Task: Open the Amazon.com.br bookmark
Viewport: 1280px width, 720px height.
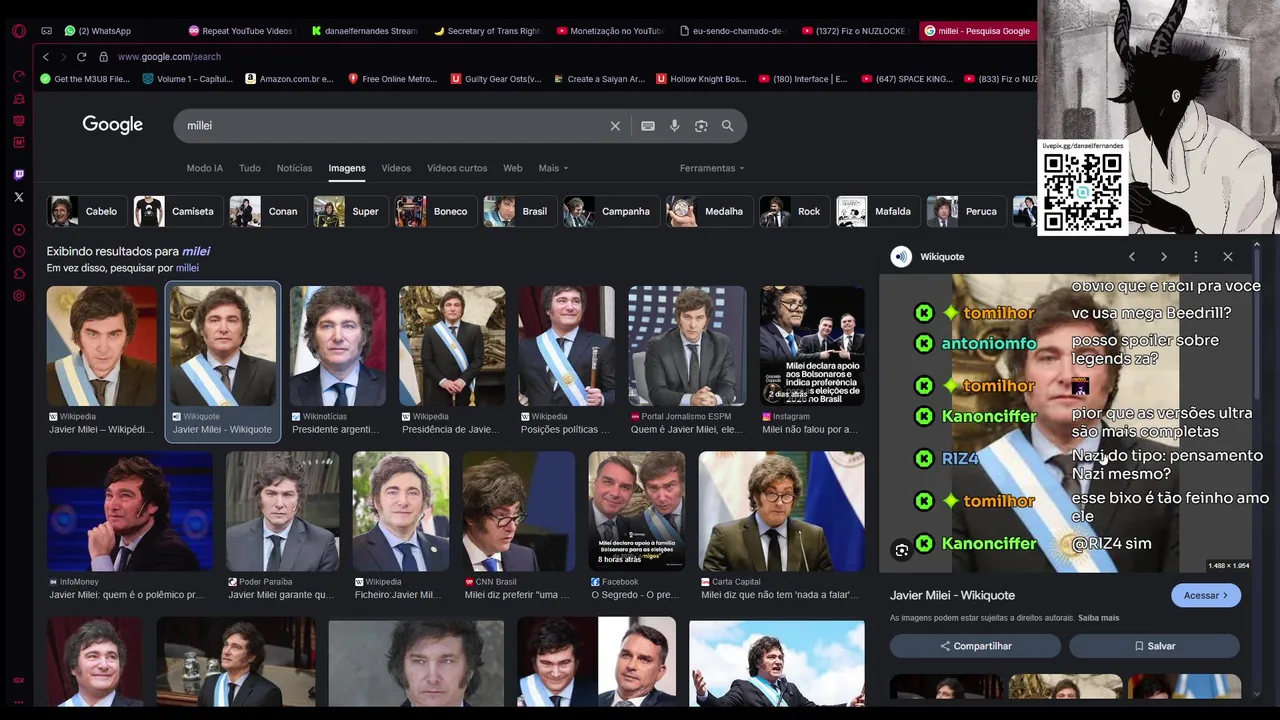Action: [x=290, y=79]
